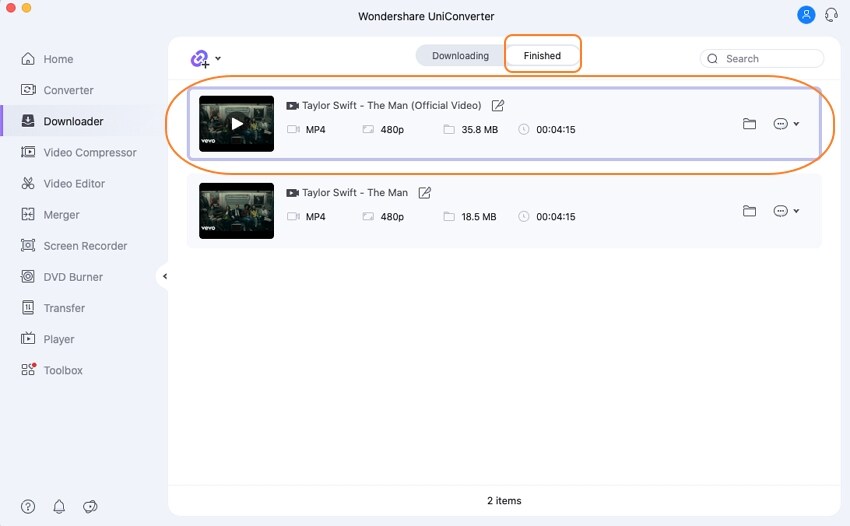Expand the paste URL dropdown arrow
The height and width of the screenshot is (526, 850).
click(218, 58)
